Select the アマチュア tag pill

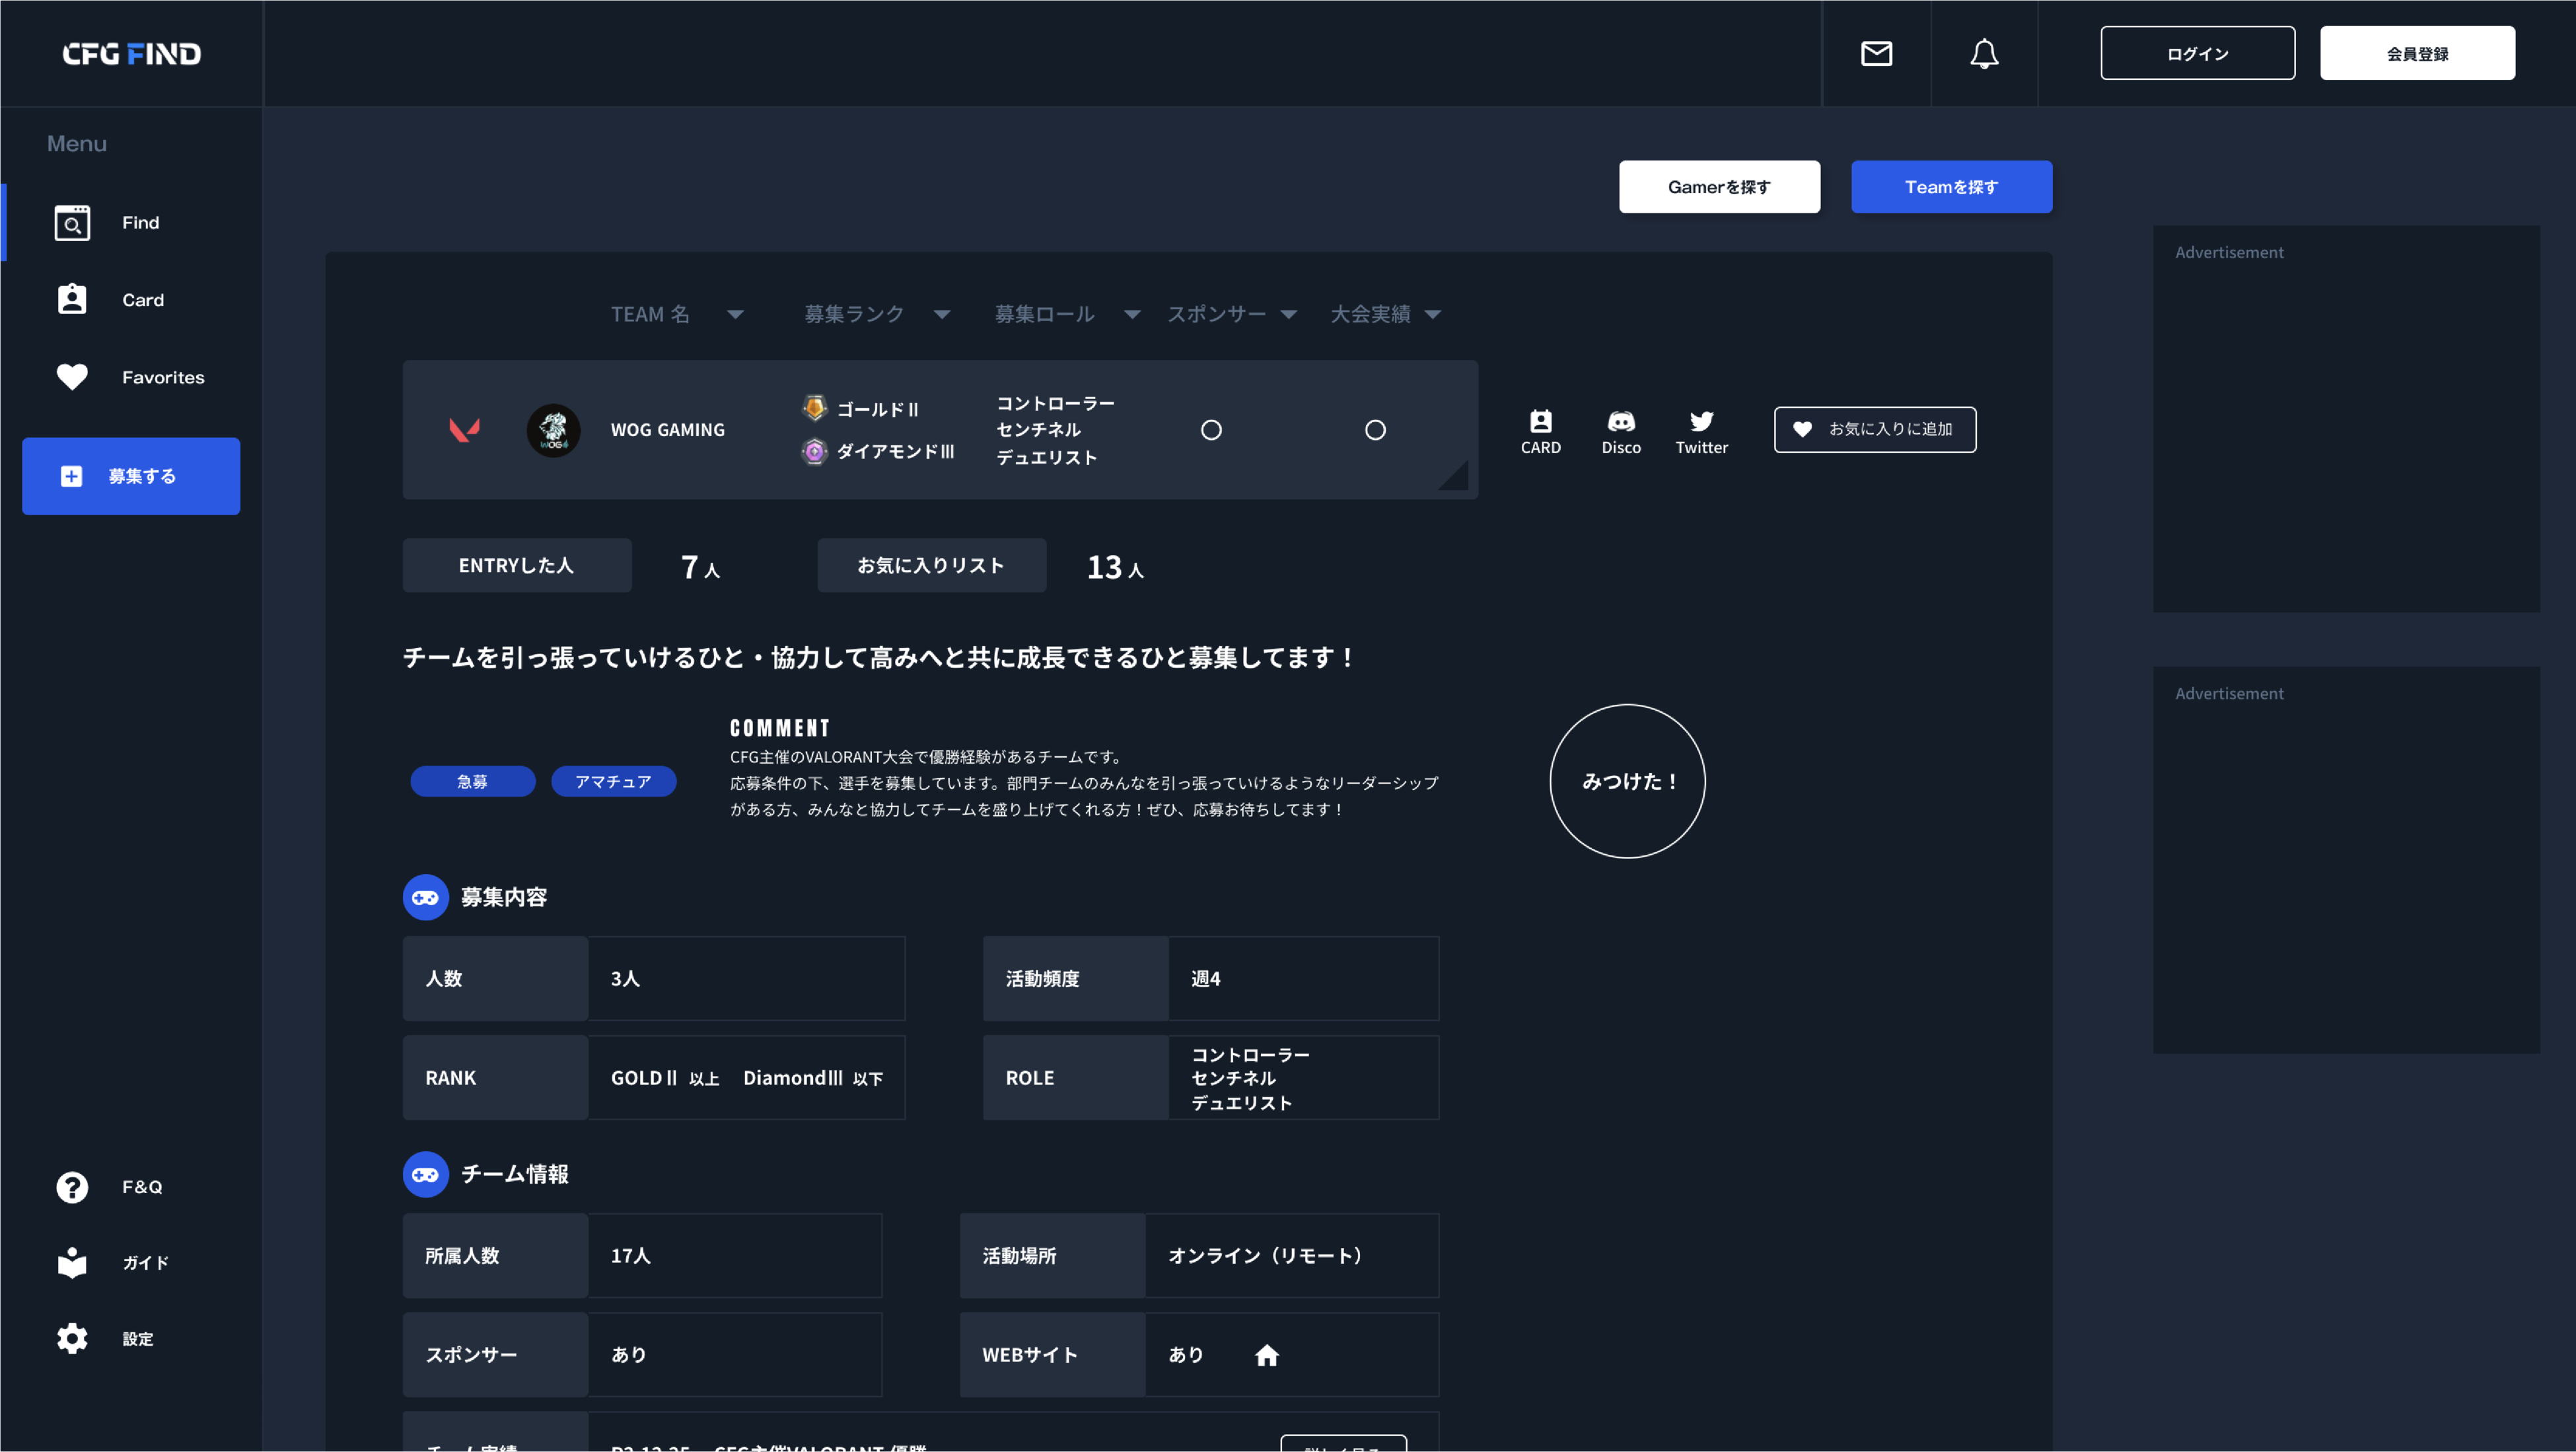coord(613,781)
